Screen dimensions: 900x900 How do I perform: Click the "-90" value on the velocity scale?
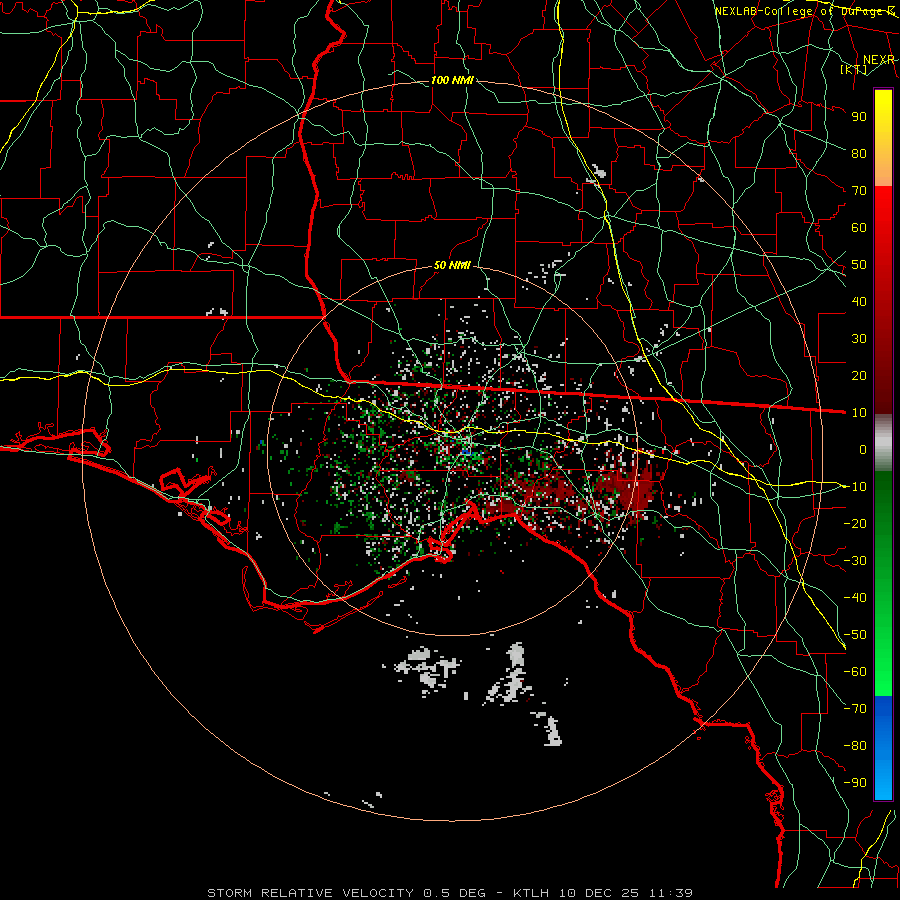855,783
